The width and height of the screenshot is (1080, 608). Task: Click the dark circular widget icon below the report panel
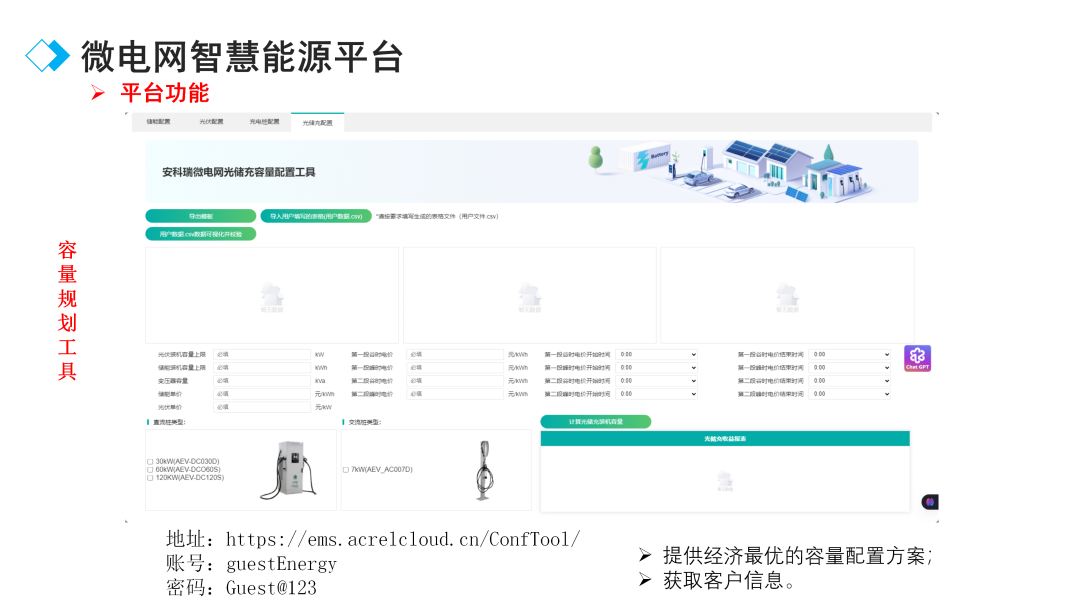coord(929,501)
